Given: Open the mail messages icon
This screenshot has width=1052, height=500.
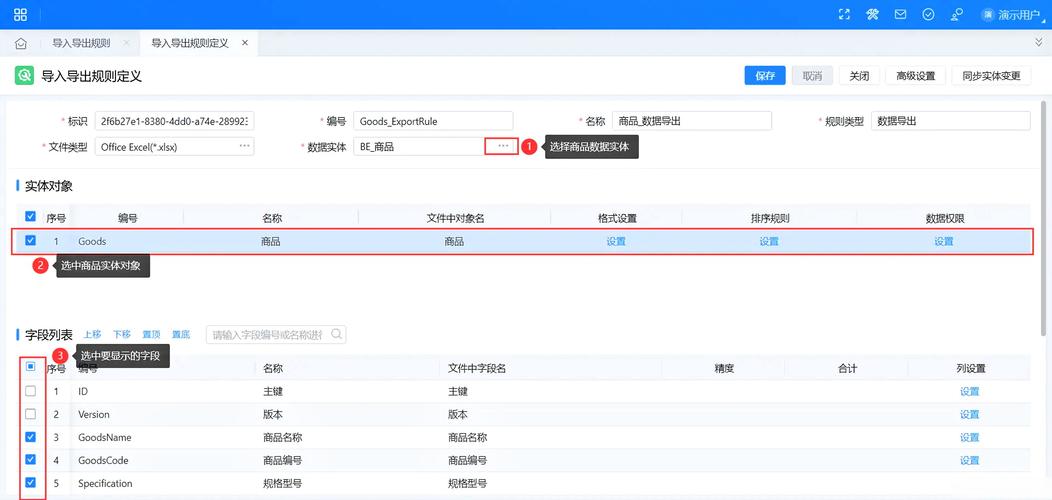Looking at the screenshot, I should point(900,15).
